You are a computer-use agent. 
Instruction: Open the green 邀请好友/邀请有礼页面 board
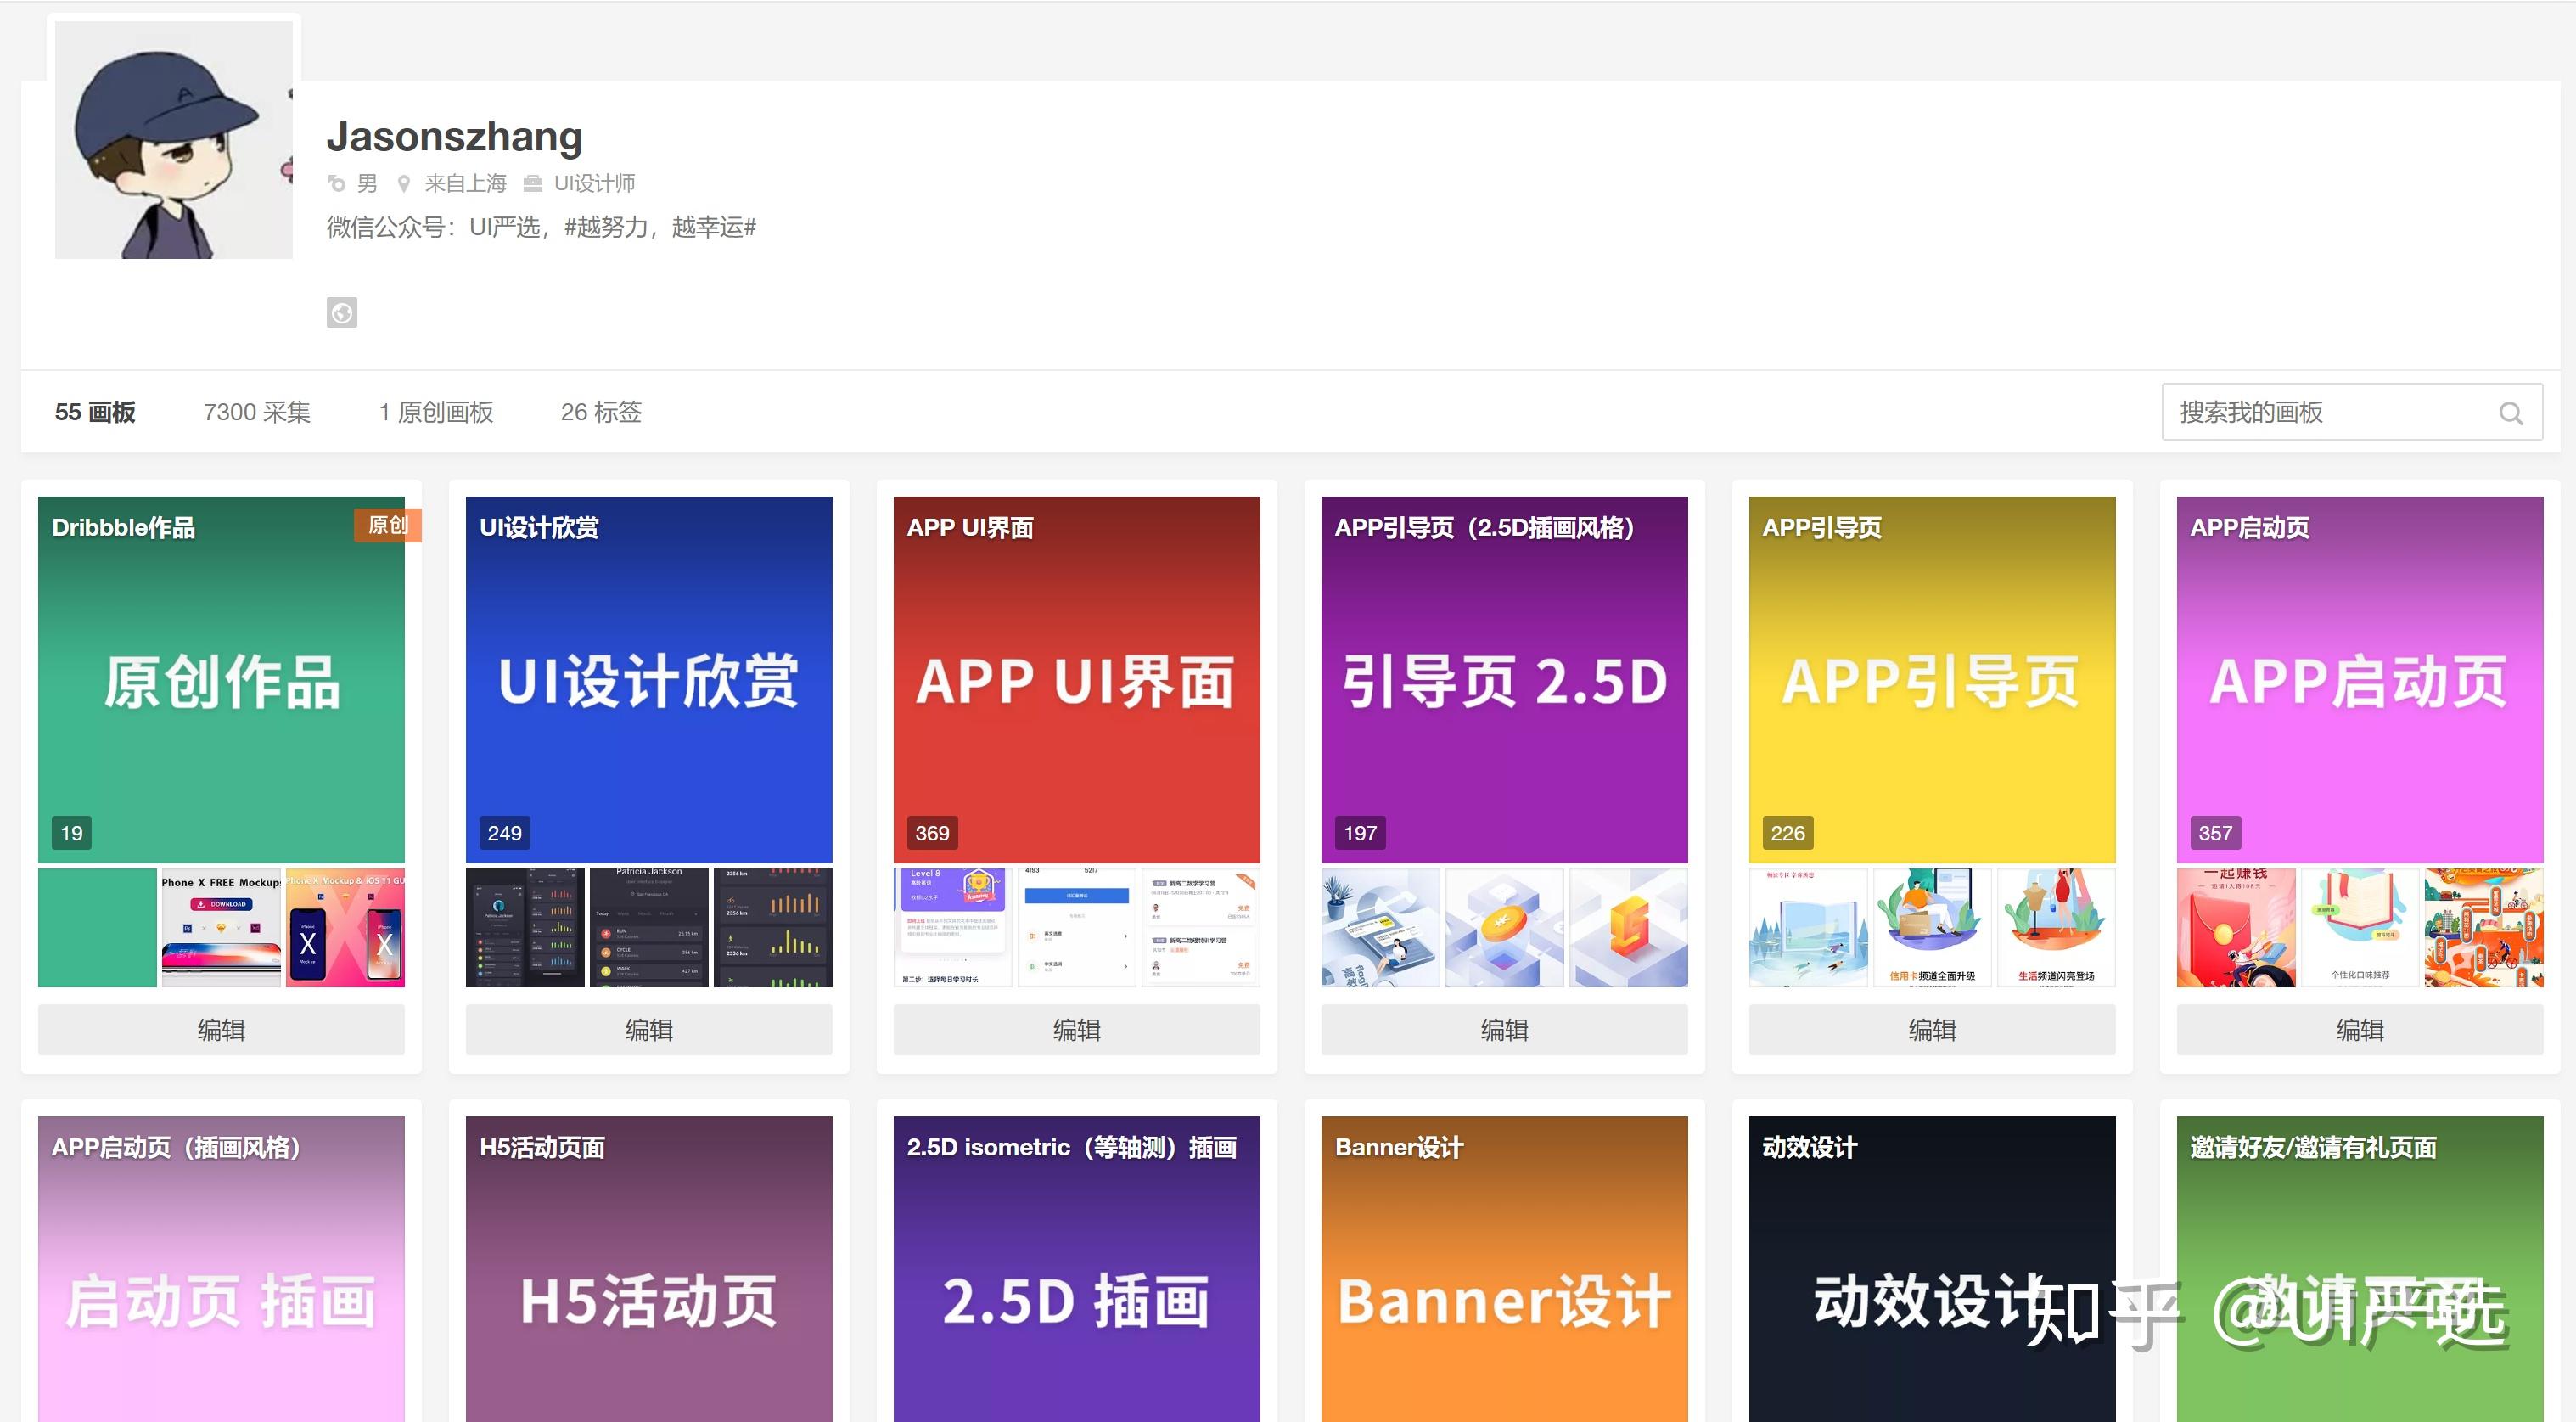(2360, 1270)
